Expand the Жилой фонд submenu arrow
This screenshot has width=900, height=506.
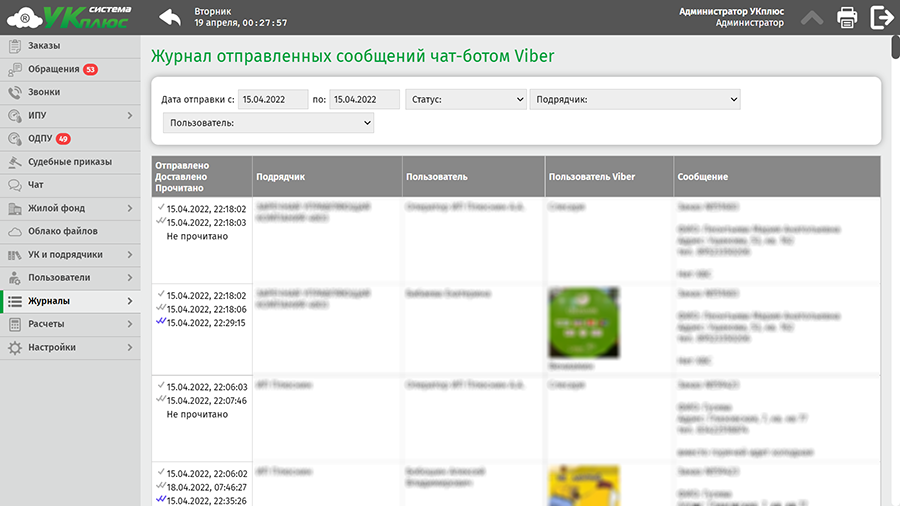[130, 208]
